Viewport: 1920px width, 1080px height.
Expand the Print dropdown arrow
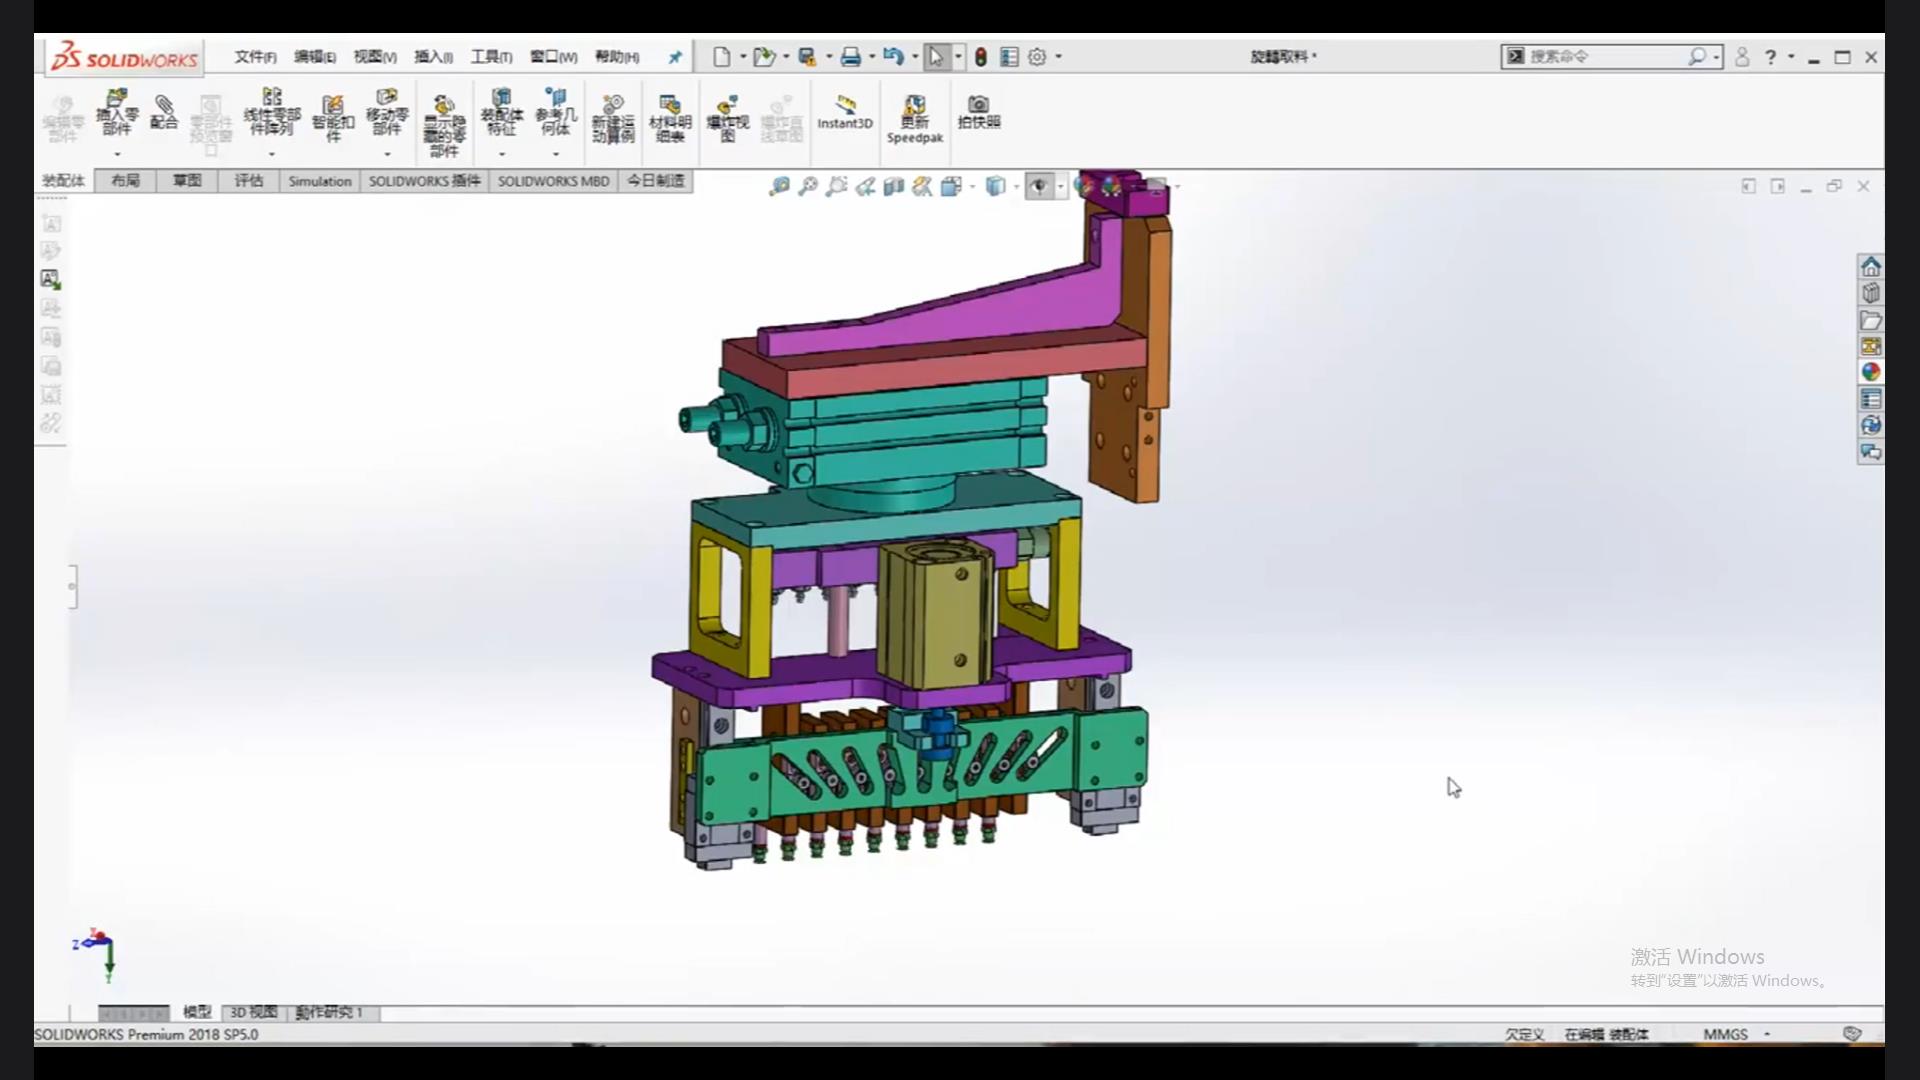[872, 57]
